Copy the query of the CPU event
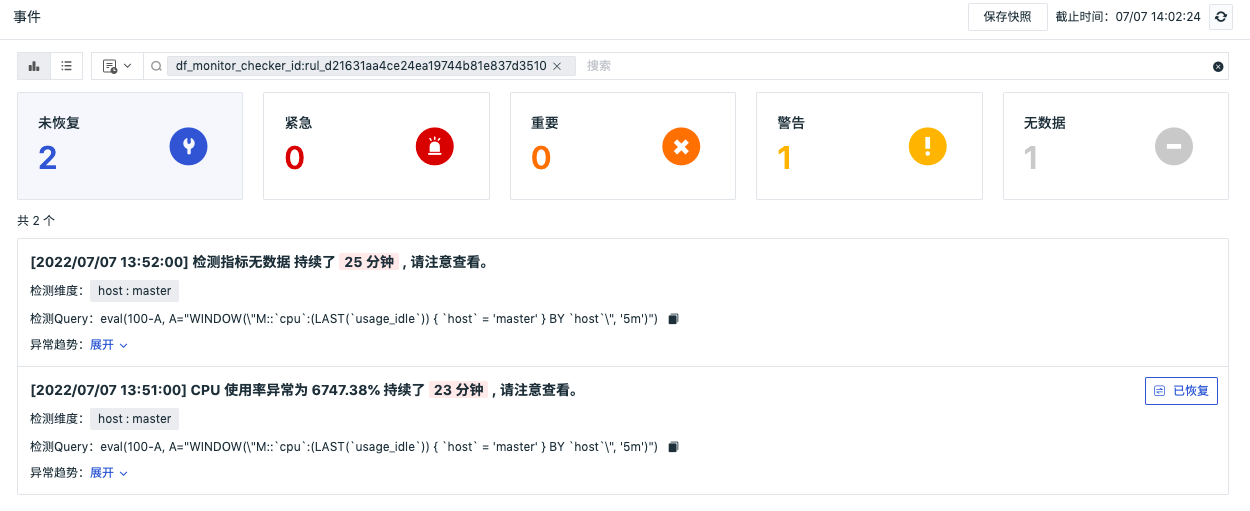 (x=673, y=446)
